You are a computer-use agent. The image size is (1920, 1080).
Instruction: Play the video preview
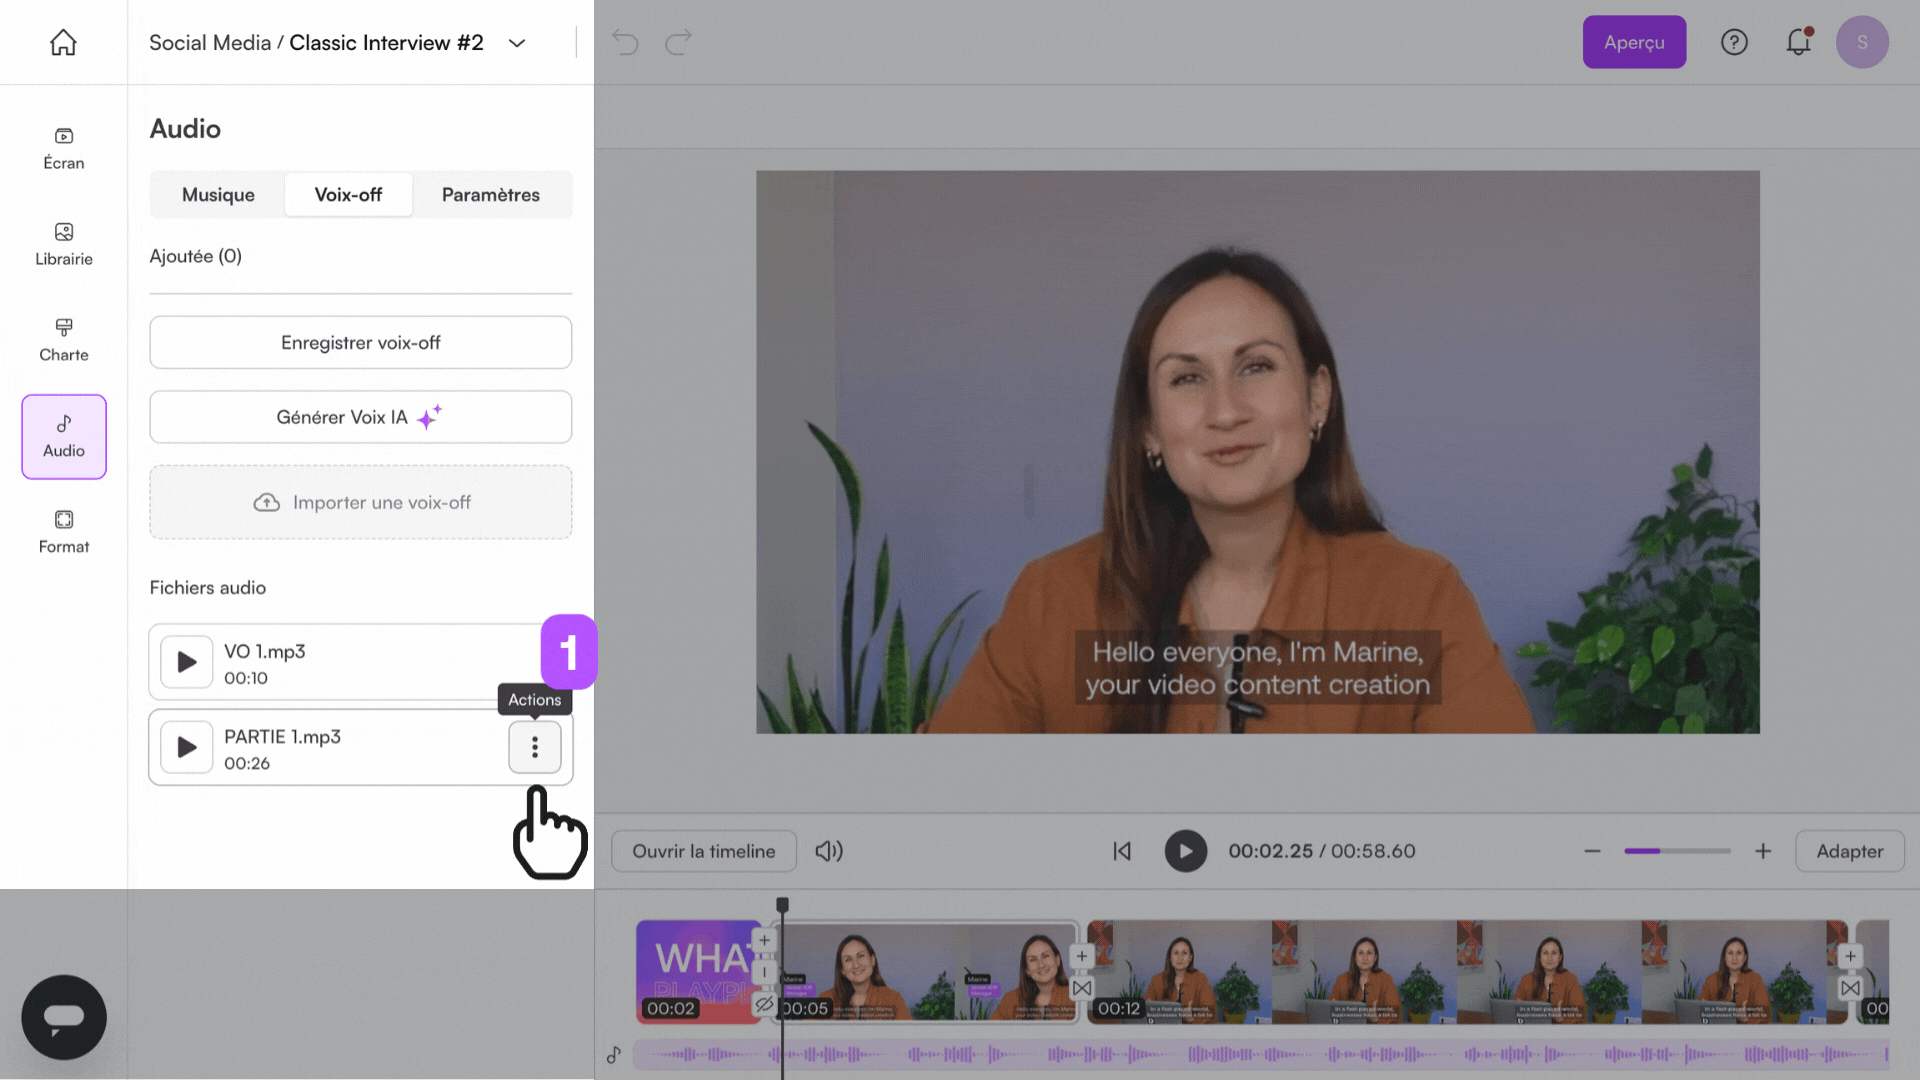1186,851
